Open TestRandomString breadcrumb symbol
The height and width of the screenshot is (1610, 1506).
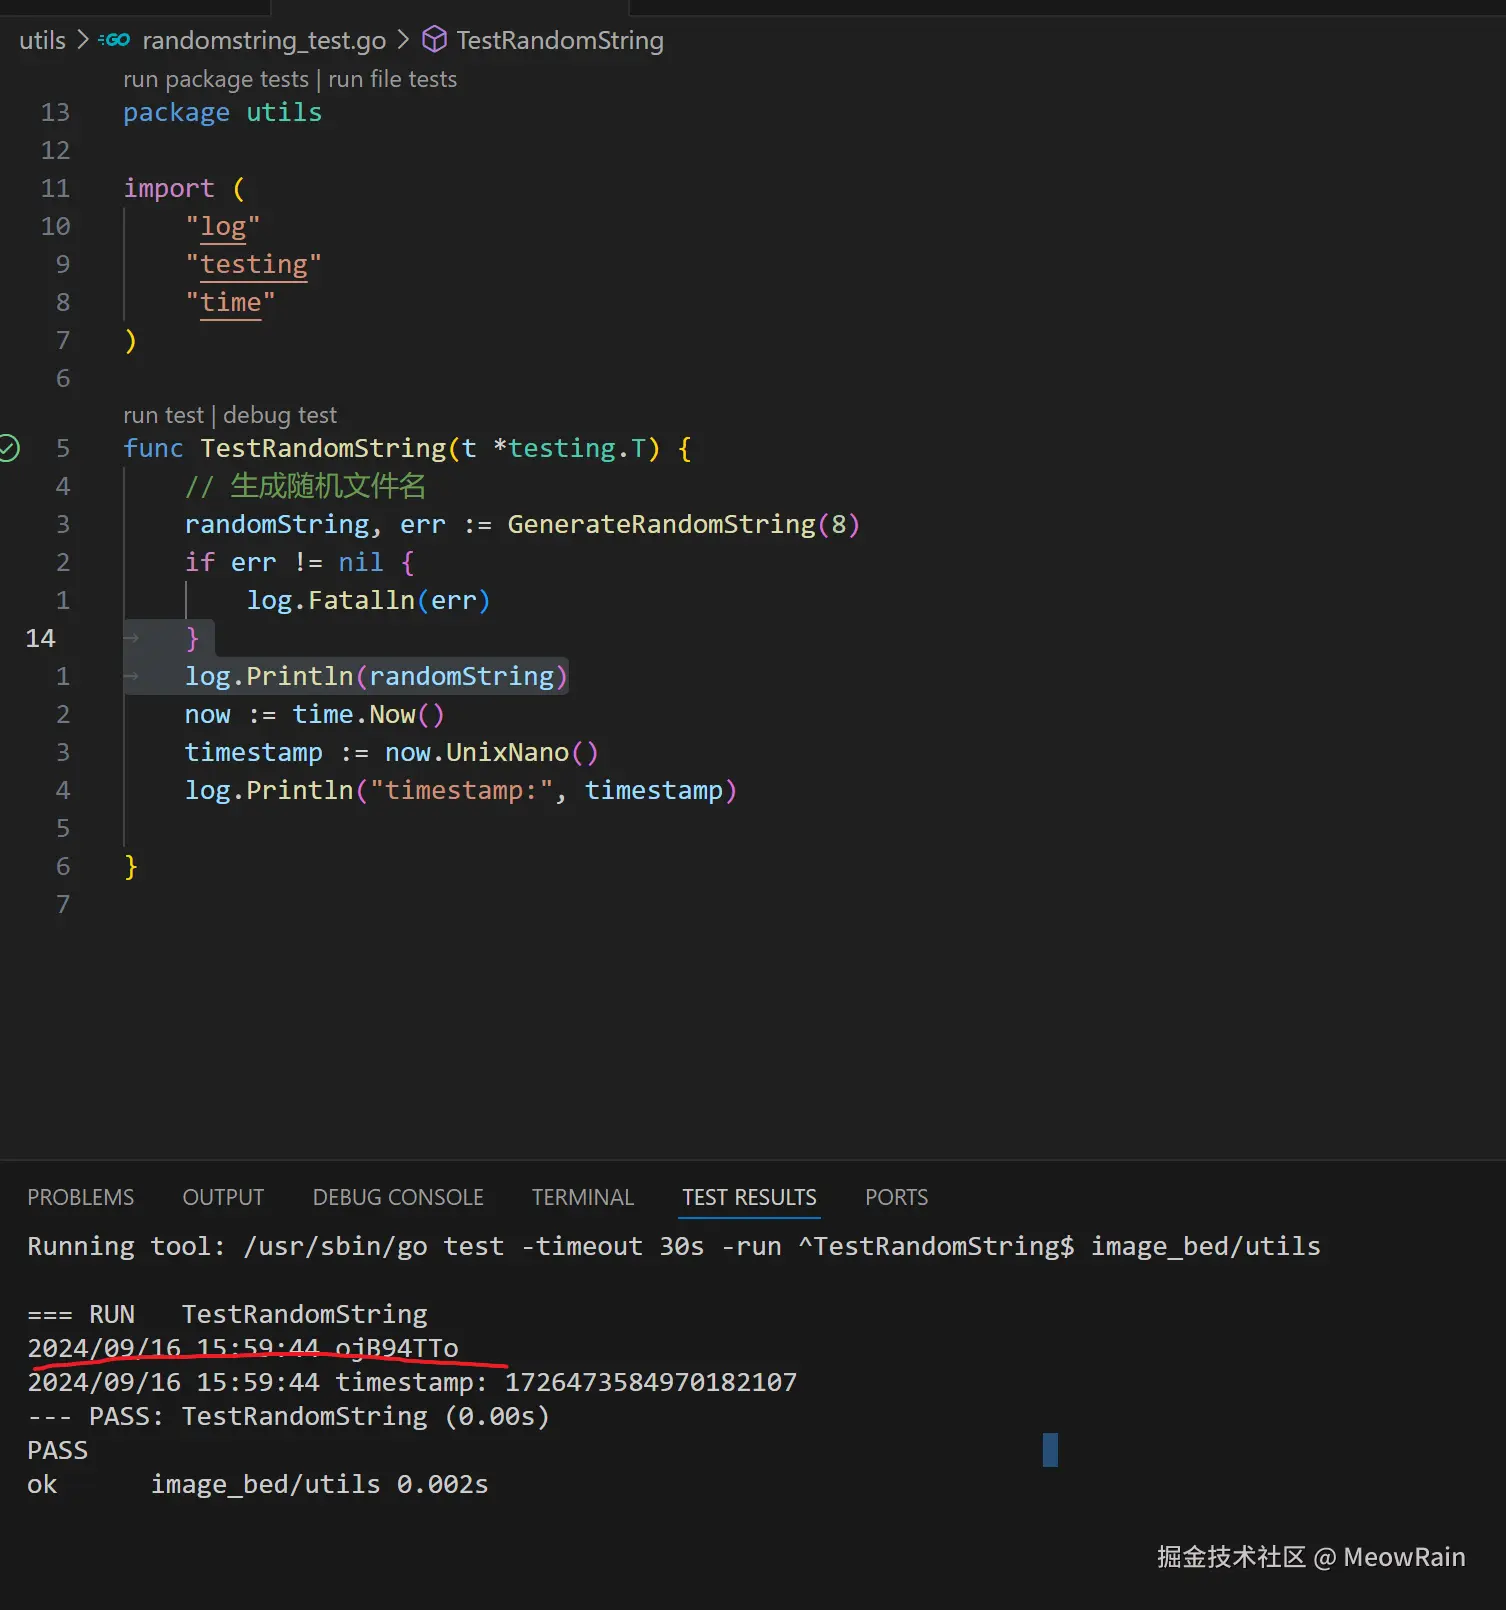[x=560, y=40]
